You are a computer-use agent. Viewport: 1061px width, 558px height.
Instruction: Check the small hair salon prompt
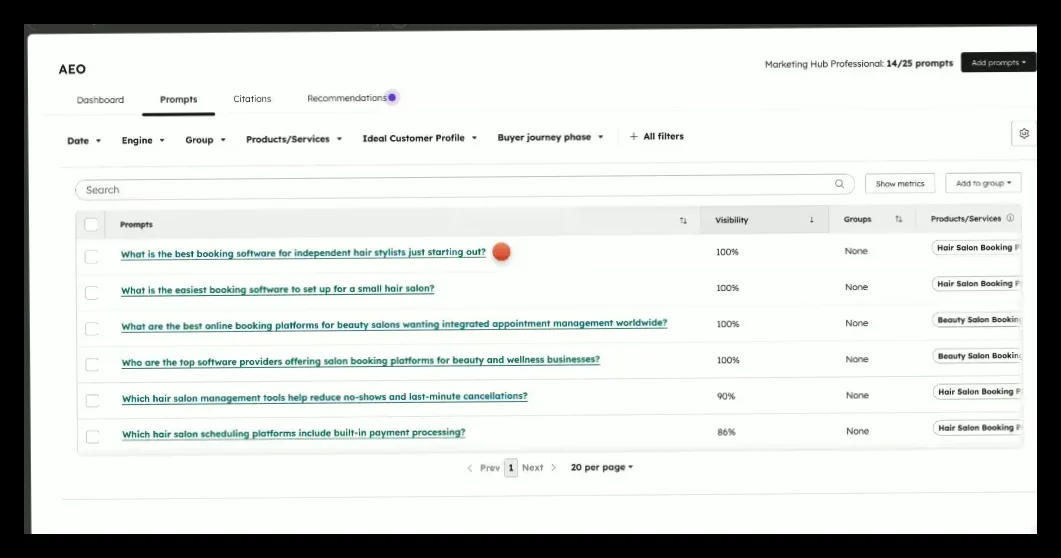click(x=91, y=292)
